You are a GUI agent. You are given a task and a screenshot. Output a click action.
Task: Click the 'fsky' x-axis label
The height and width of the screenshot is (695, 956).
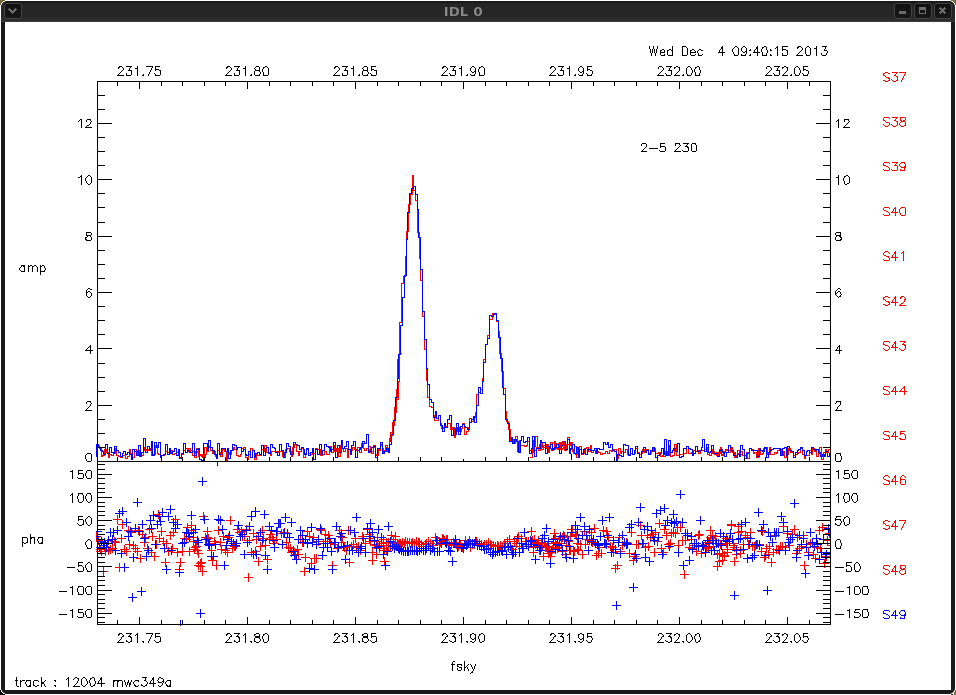pyautogui.click(x=462, y=664)
